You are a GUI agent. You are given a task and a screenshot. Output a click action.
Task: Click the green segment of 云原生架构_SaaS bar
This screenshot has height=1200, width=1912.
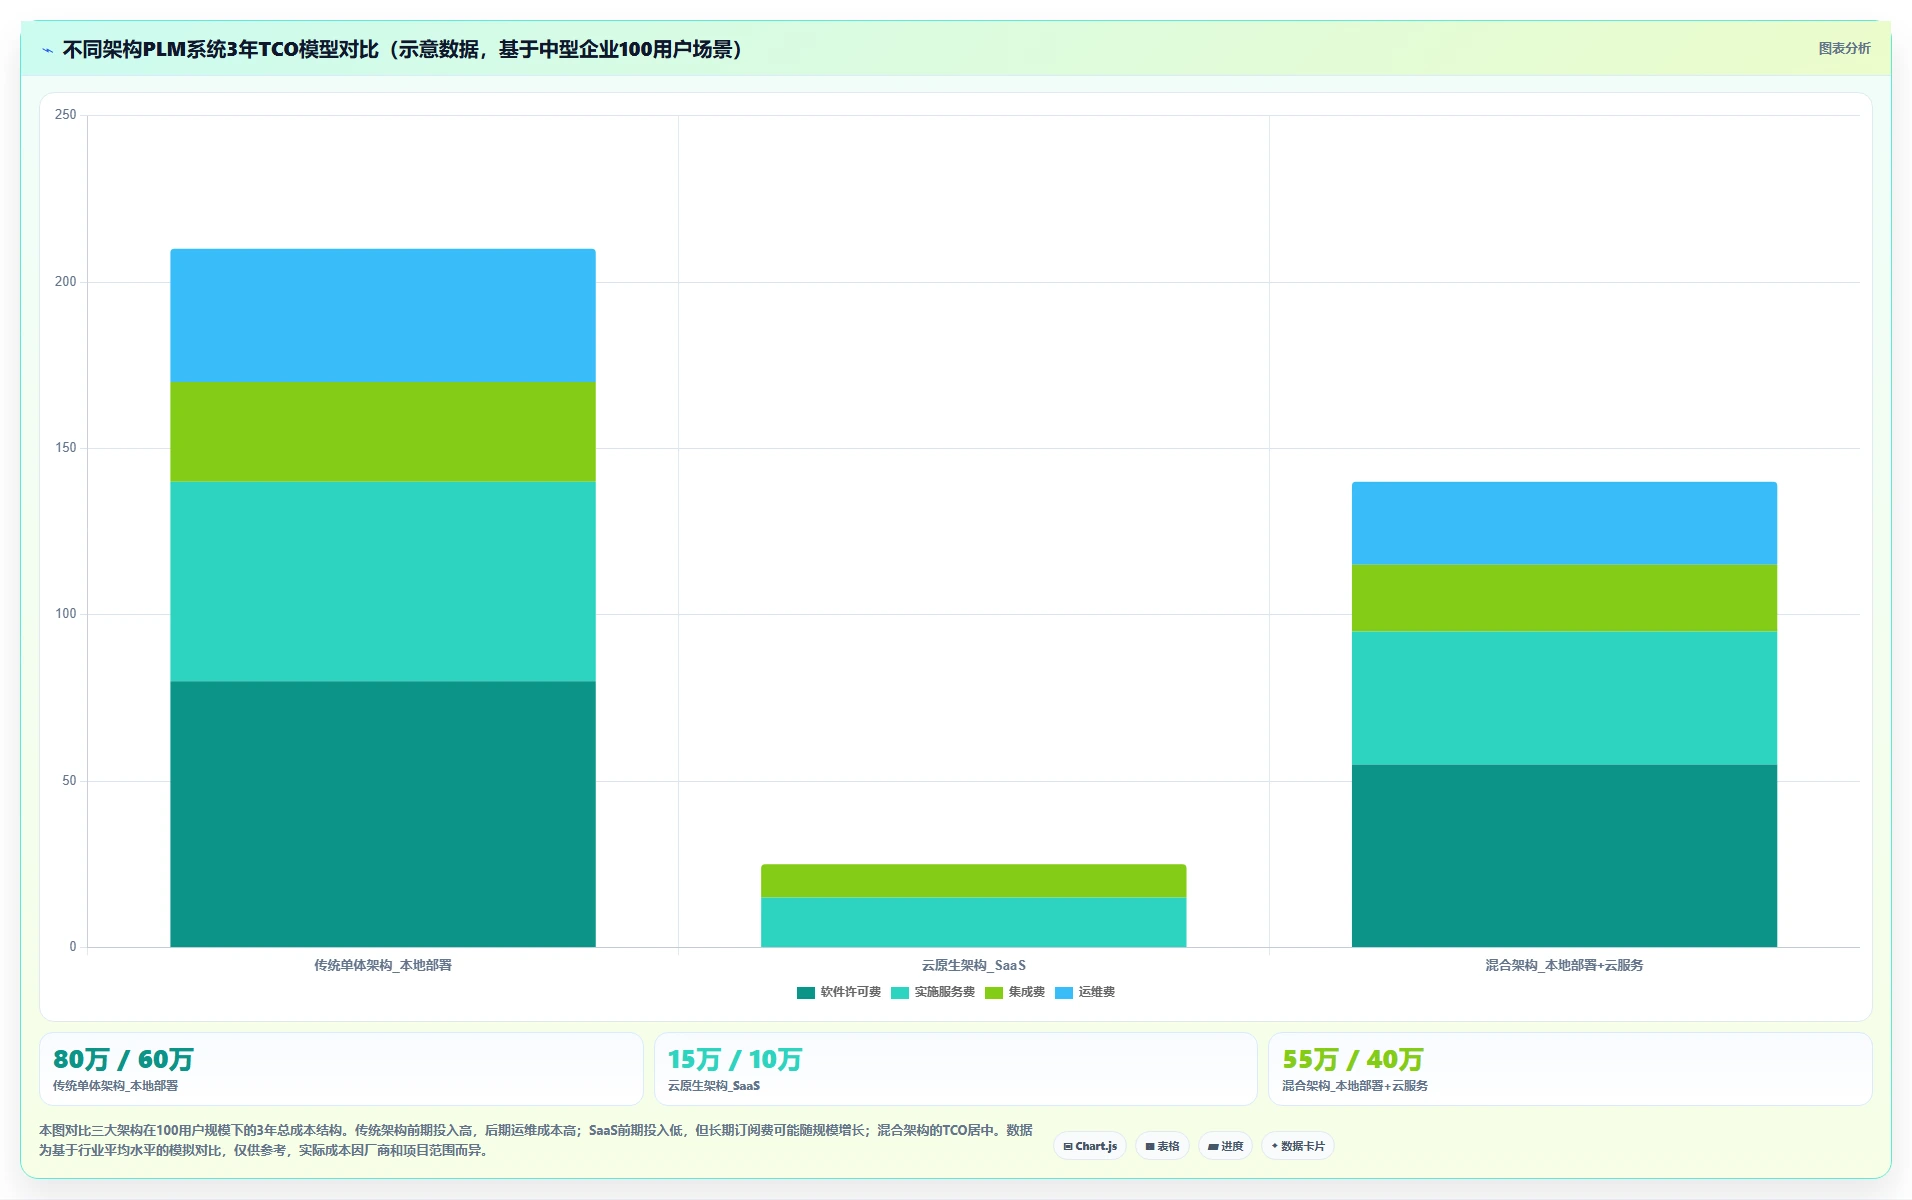pyautogui.click(x=973, y=881)
